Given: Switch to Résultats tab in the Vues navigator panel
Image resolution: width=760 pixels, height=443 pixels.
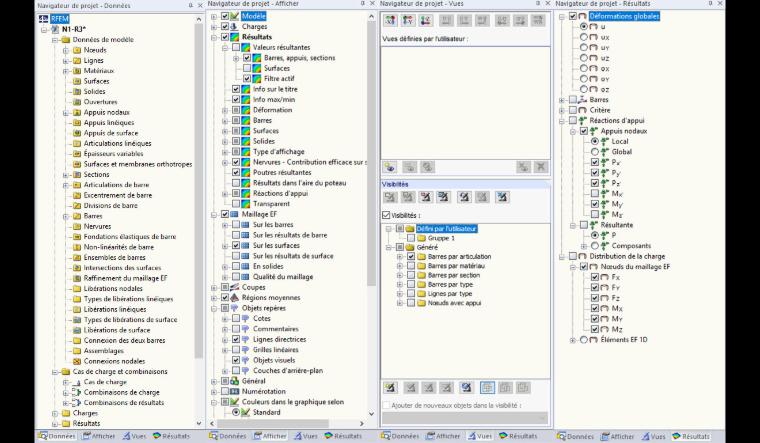Looking at the screenshot, I should point(518,436).
